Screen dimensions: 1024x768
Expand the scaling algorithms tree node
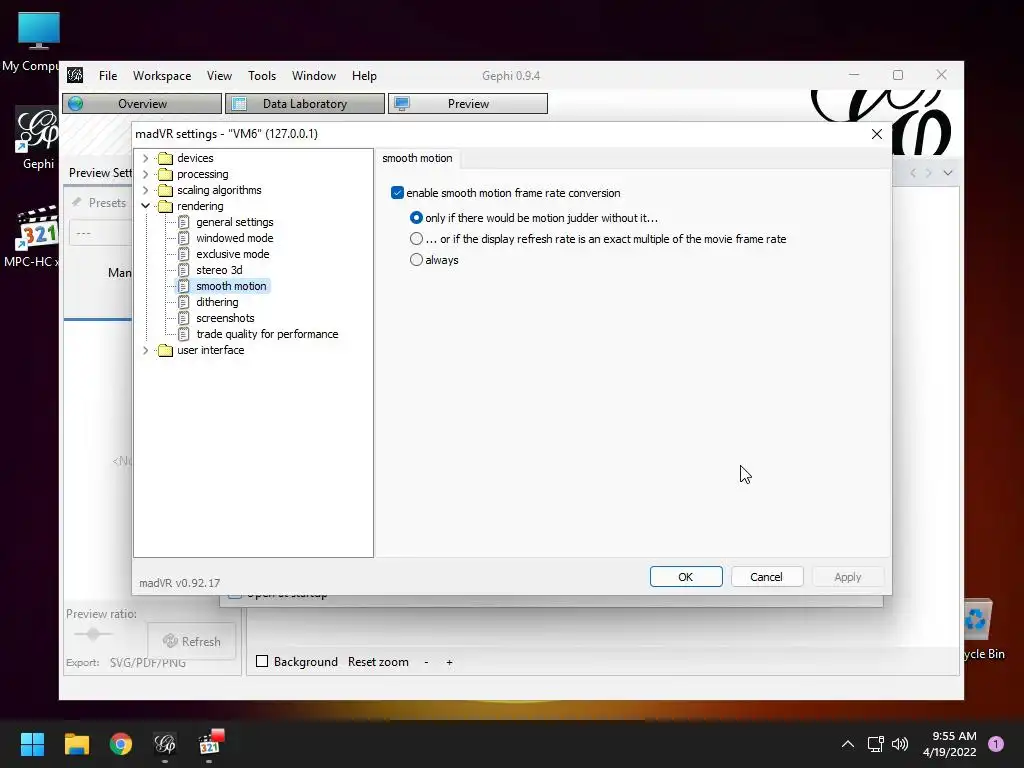coord(146,190)
